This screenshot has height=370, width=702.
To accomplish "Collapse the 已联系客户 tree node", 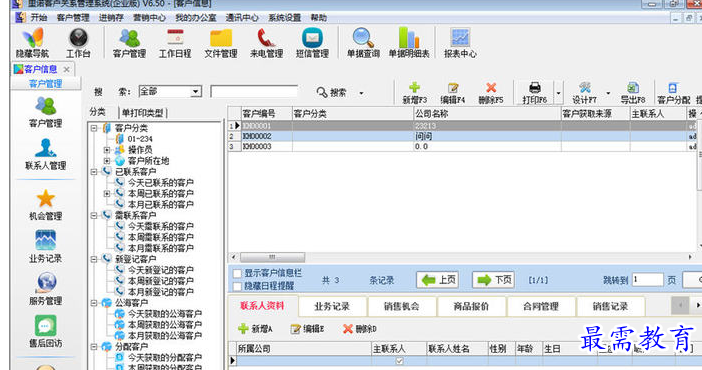I will click(94, 172).
